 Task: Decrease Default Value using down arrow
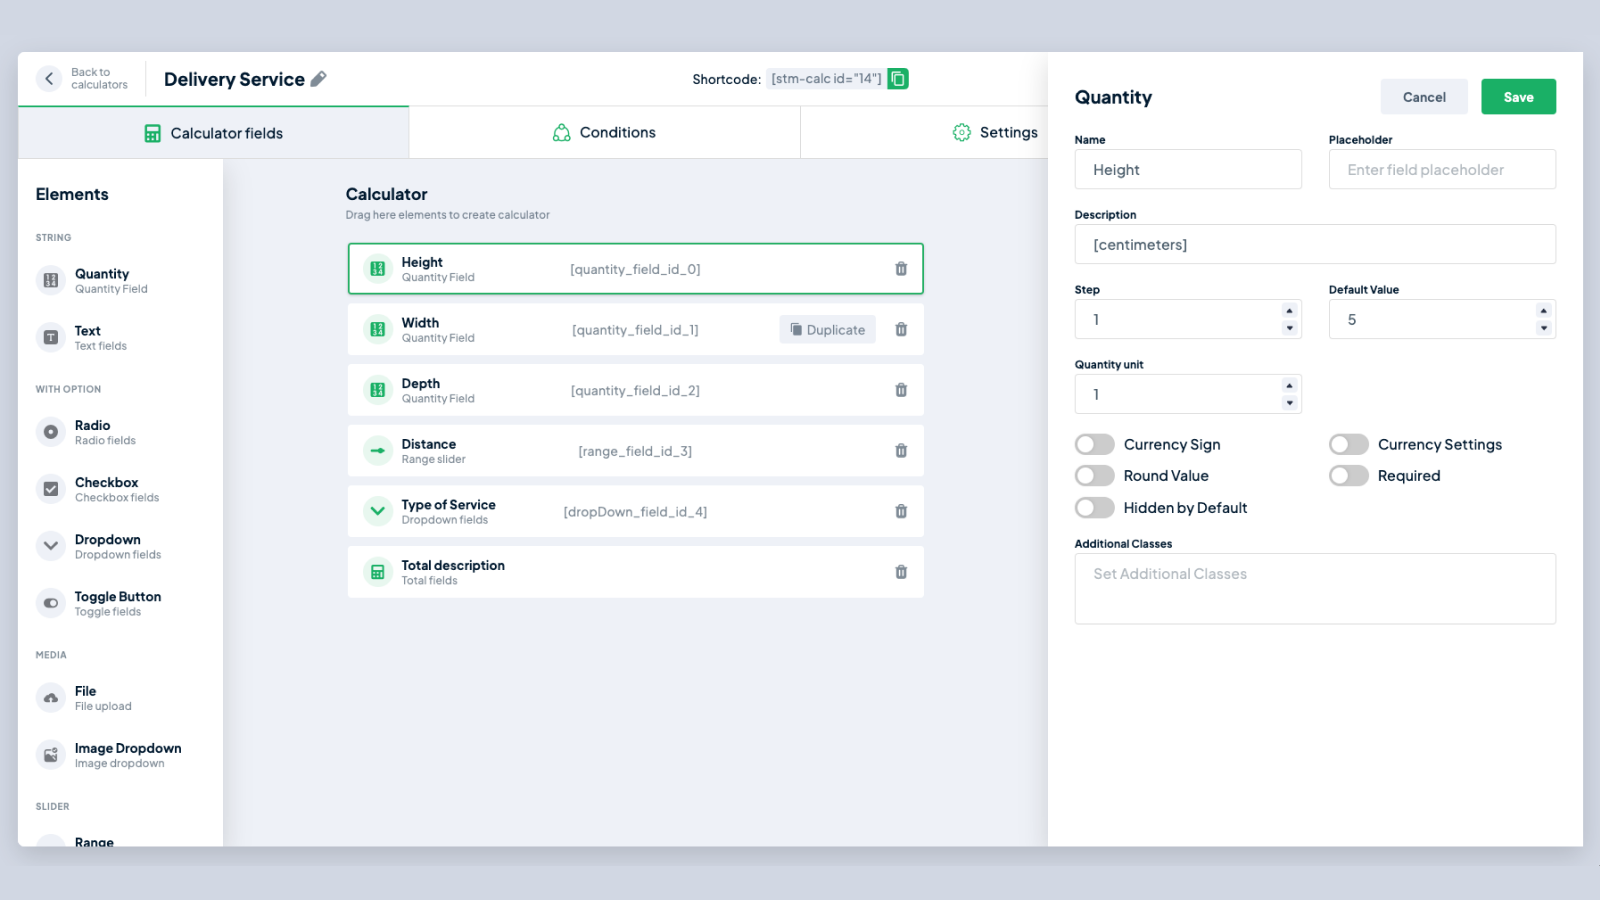click(1543, 329)
